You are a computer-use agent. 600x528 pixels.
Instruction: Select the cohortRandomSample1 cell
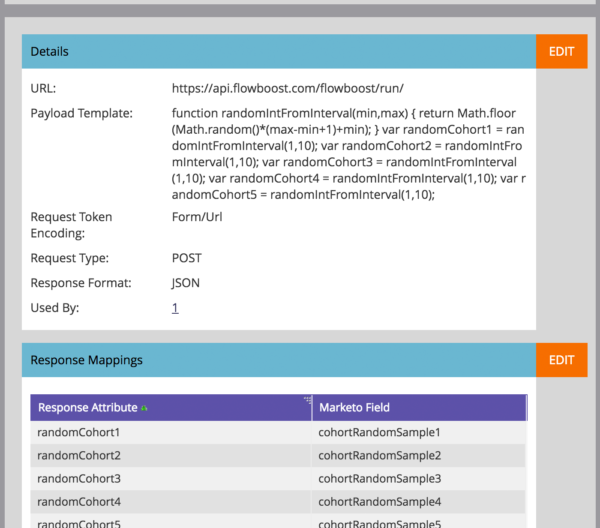(x=419, y=432)
